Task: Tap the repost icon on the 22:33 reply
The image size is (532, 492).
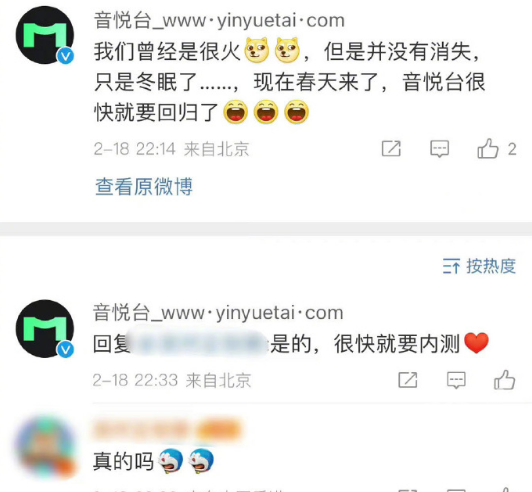Action: pos(407,380)
